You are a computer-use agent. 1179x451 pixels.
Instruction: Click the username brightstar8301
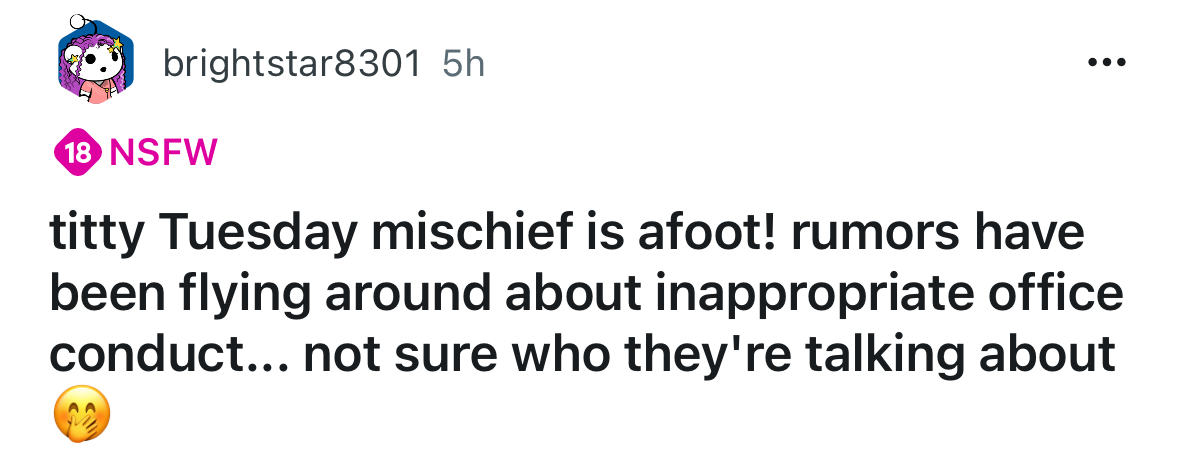coord(291,65)
